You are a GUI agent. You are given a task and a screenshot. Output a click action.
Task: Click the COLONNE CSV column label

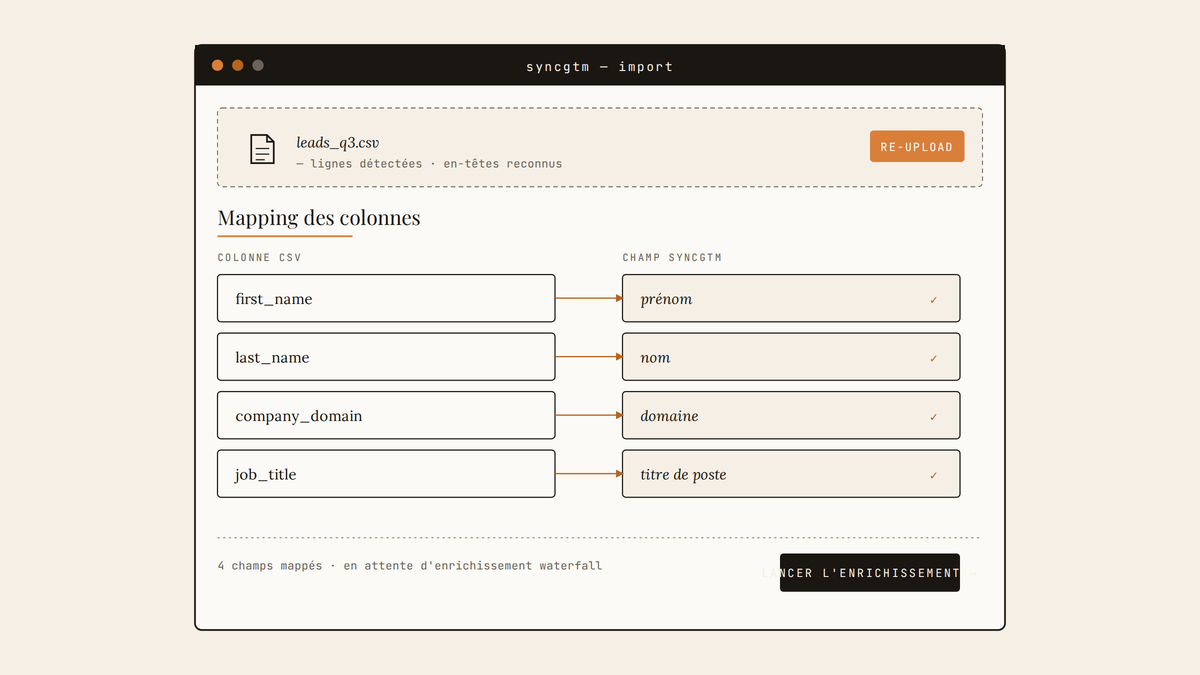[x=260, y=257]
